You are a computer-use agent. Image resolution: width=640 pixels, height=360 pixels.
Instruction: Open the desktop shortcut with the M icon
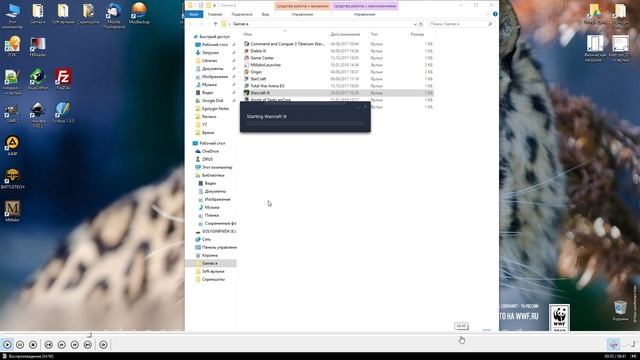12,211
